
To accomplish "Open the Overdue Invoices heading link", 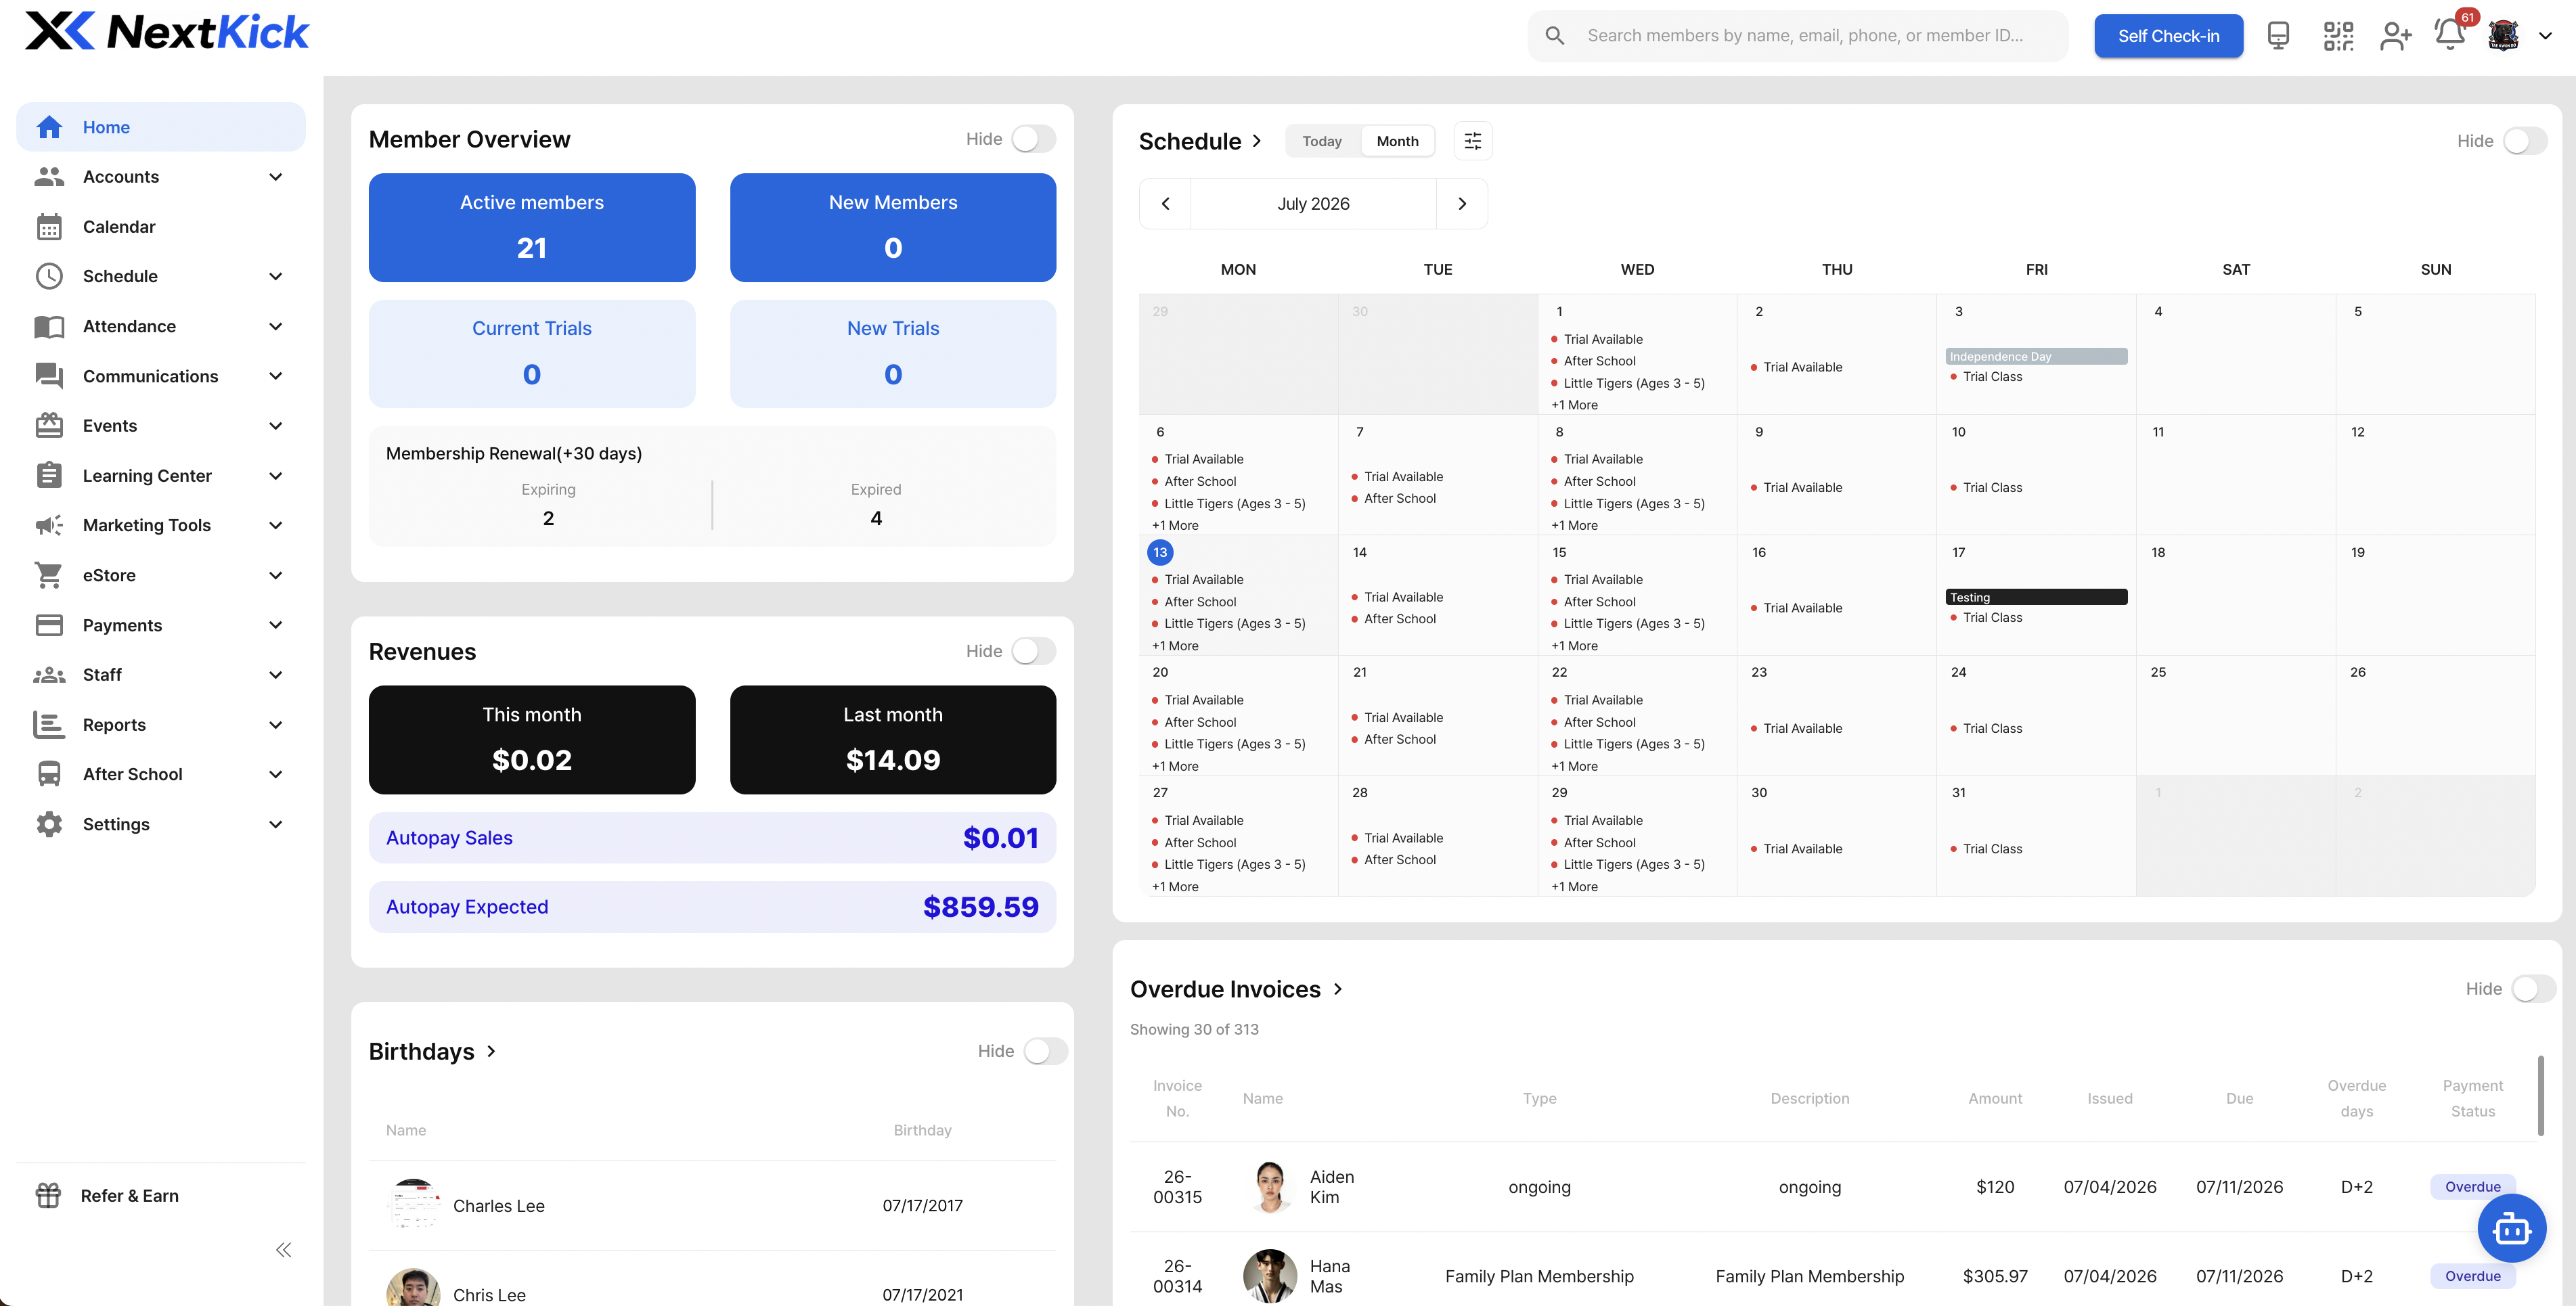I will coord(1236,989).
